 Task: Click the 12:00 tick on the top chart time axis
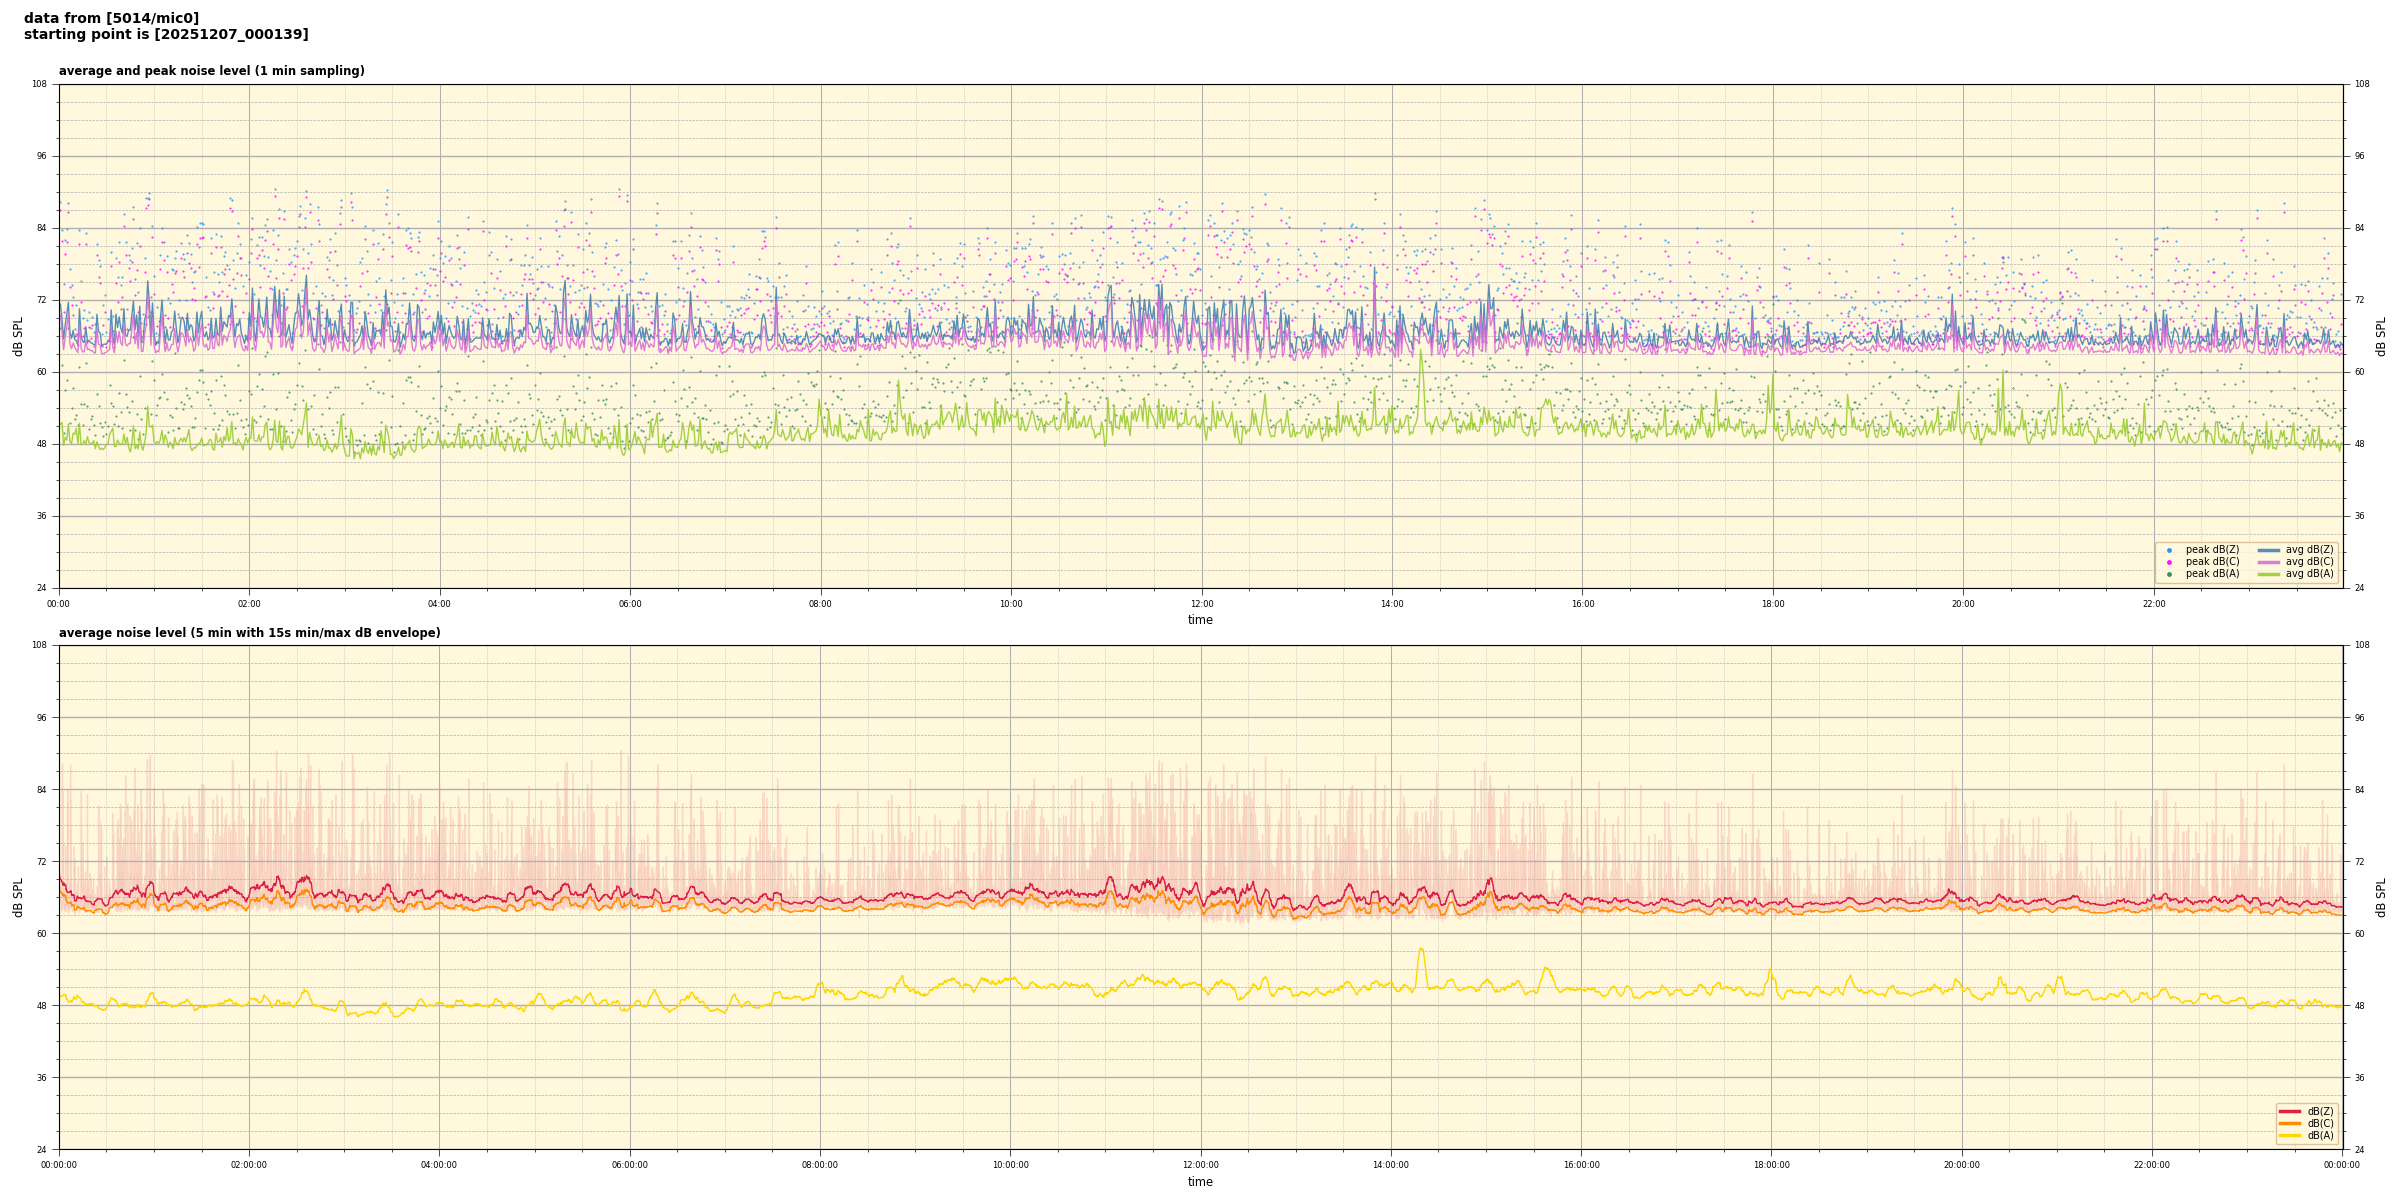coord(1201,604)
